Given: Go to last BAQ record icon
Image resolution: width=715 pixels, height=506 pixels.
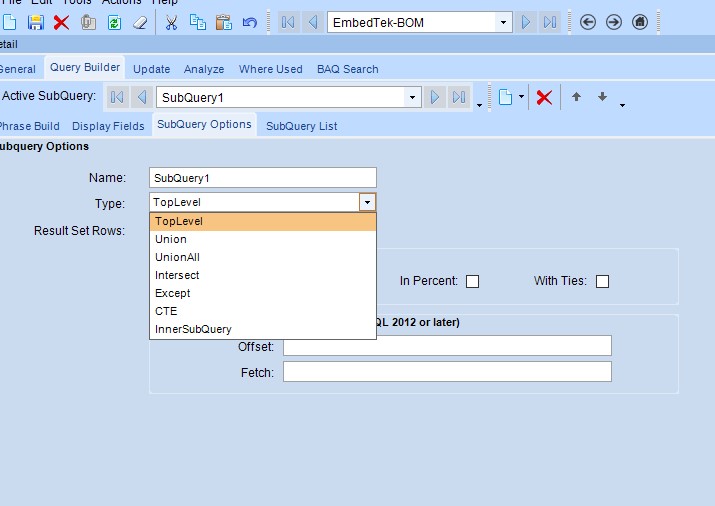Looking at the screenshot, I should [549, 22].
